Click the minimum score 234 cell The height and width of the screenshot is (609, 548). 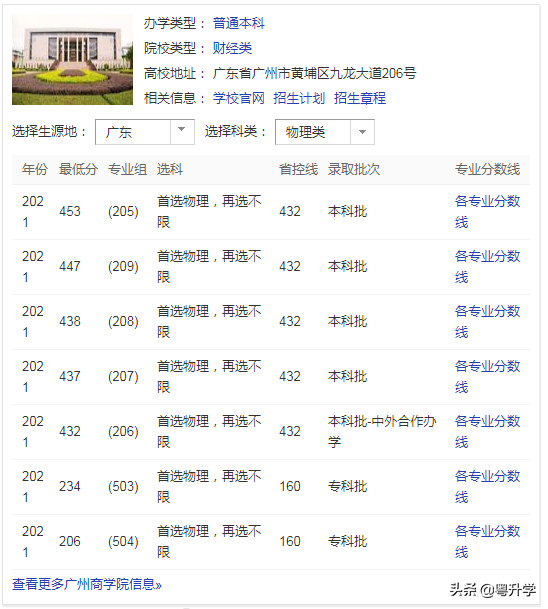click(x=70, y=486)
